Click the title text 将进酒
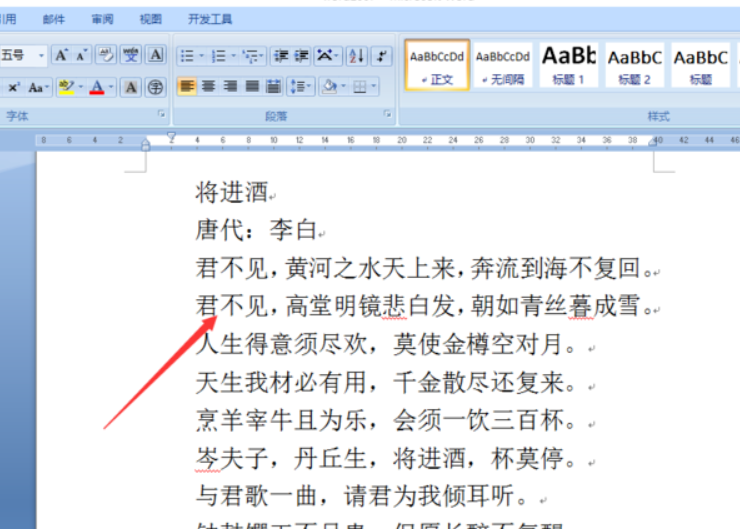This screenshot has height=529, width=740. pos(232,193)
